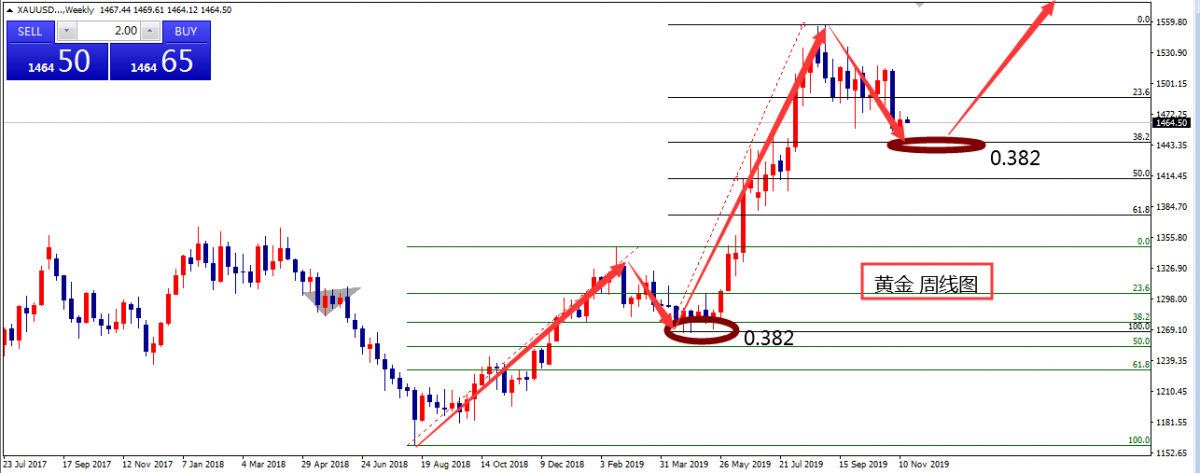Increase trade volume with the up arrow
Screen dimensions: 1200x473
point(150,31)
